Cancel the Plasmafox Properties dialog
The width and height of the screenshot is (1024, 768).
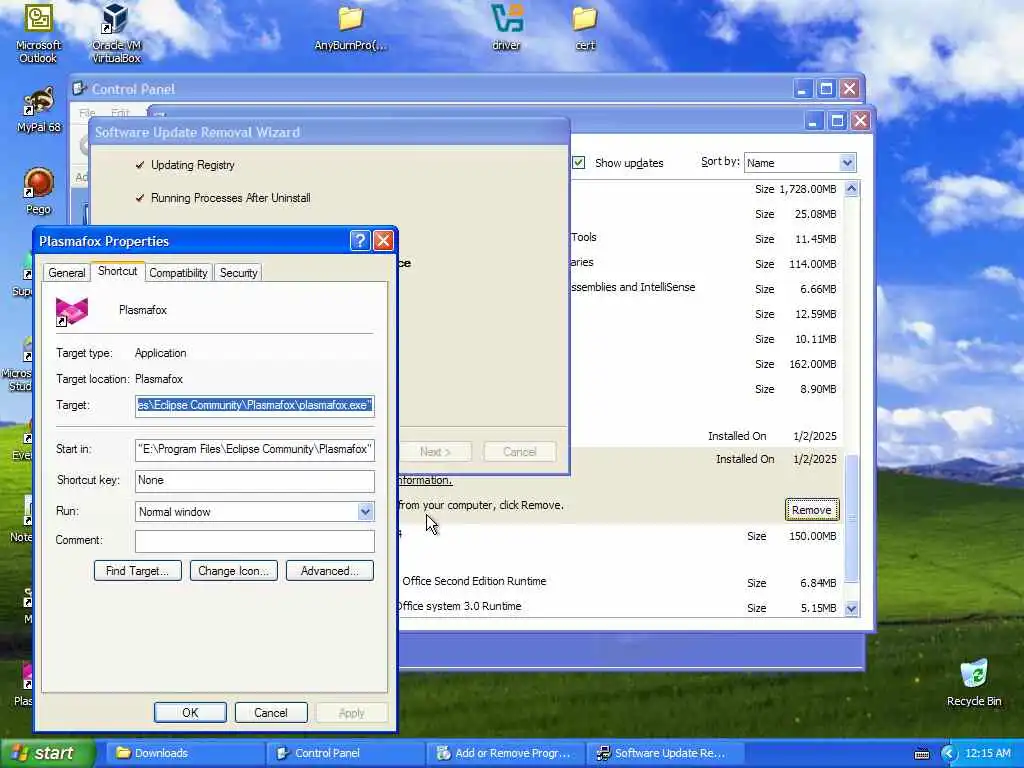pyautogui.click(x=270, y=712)
